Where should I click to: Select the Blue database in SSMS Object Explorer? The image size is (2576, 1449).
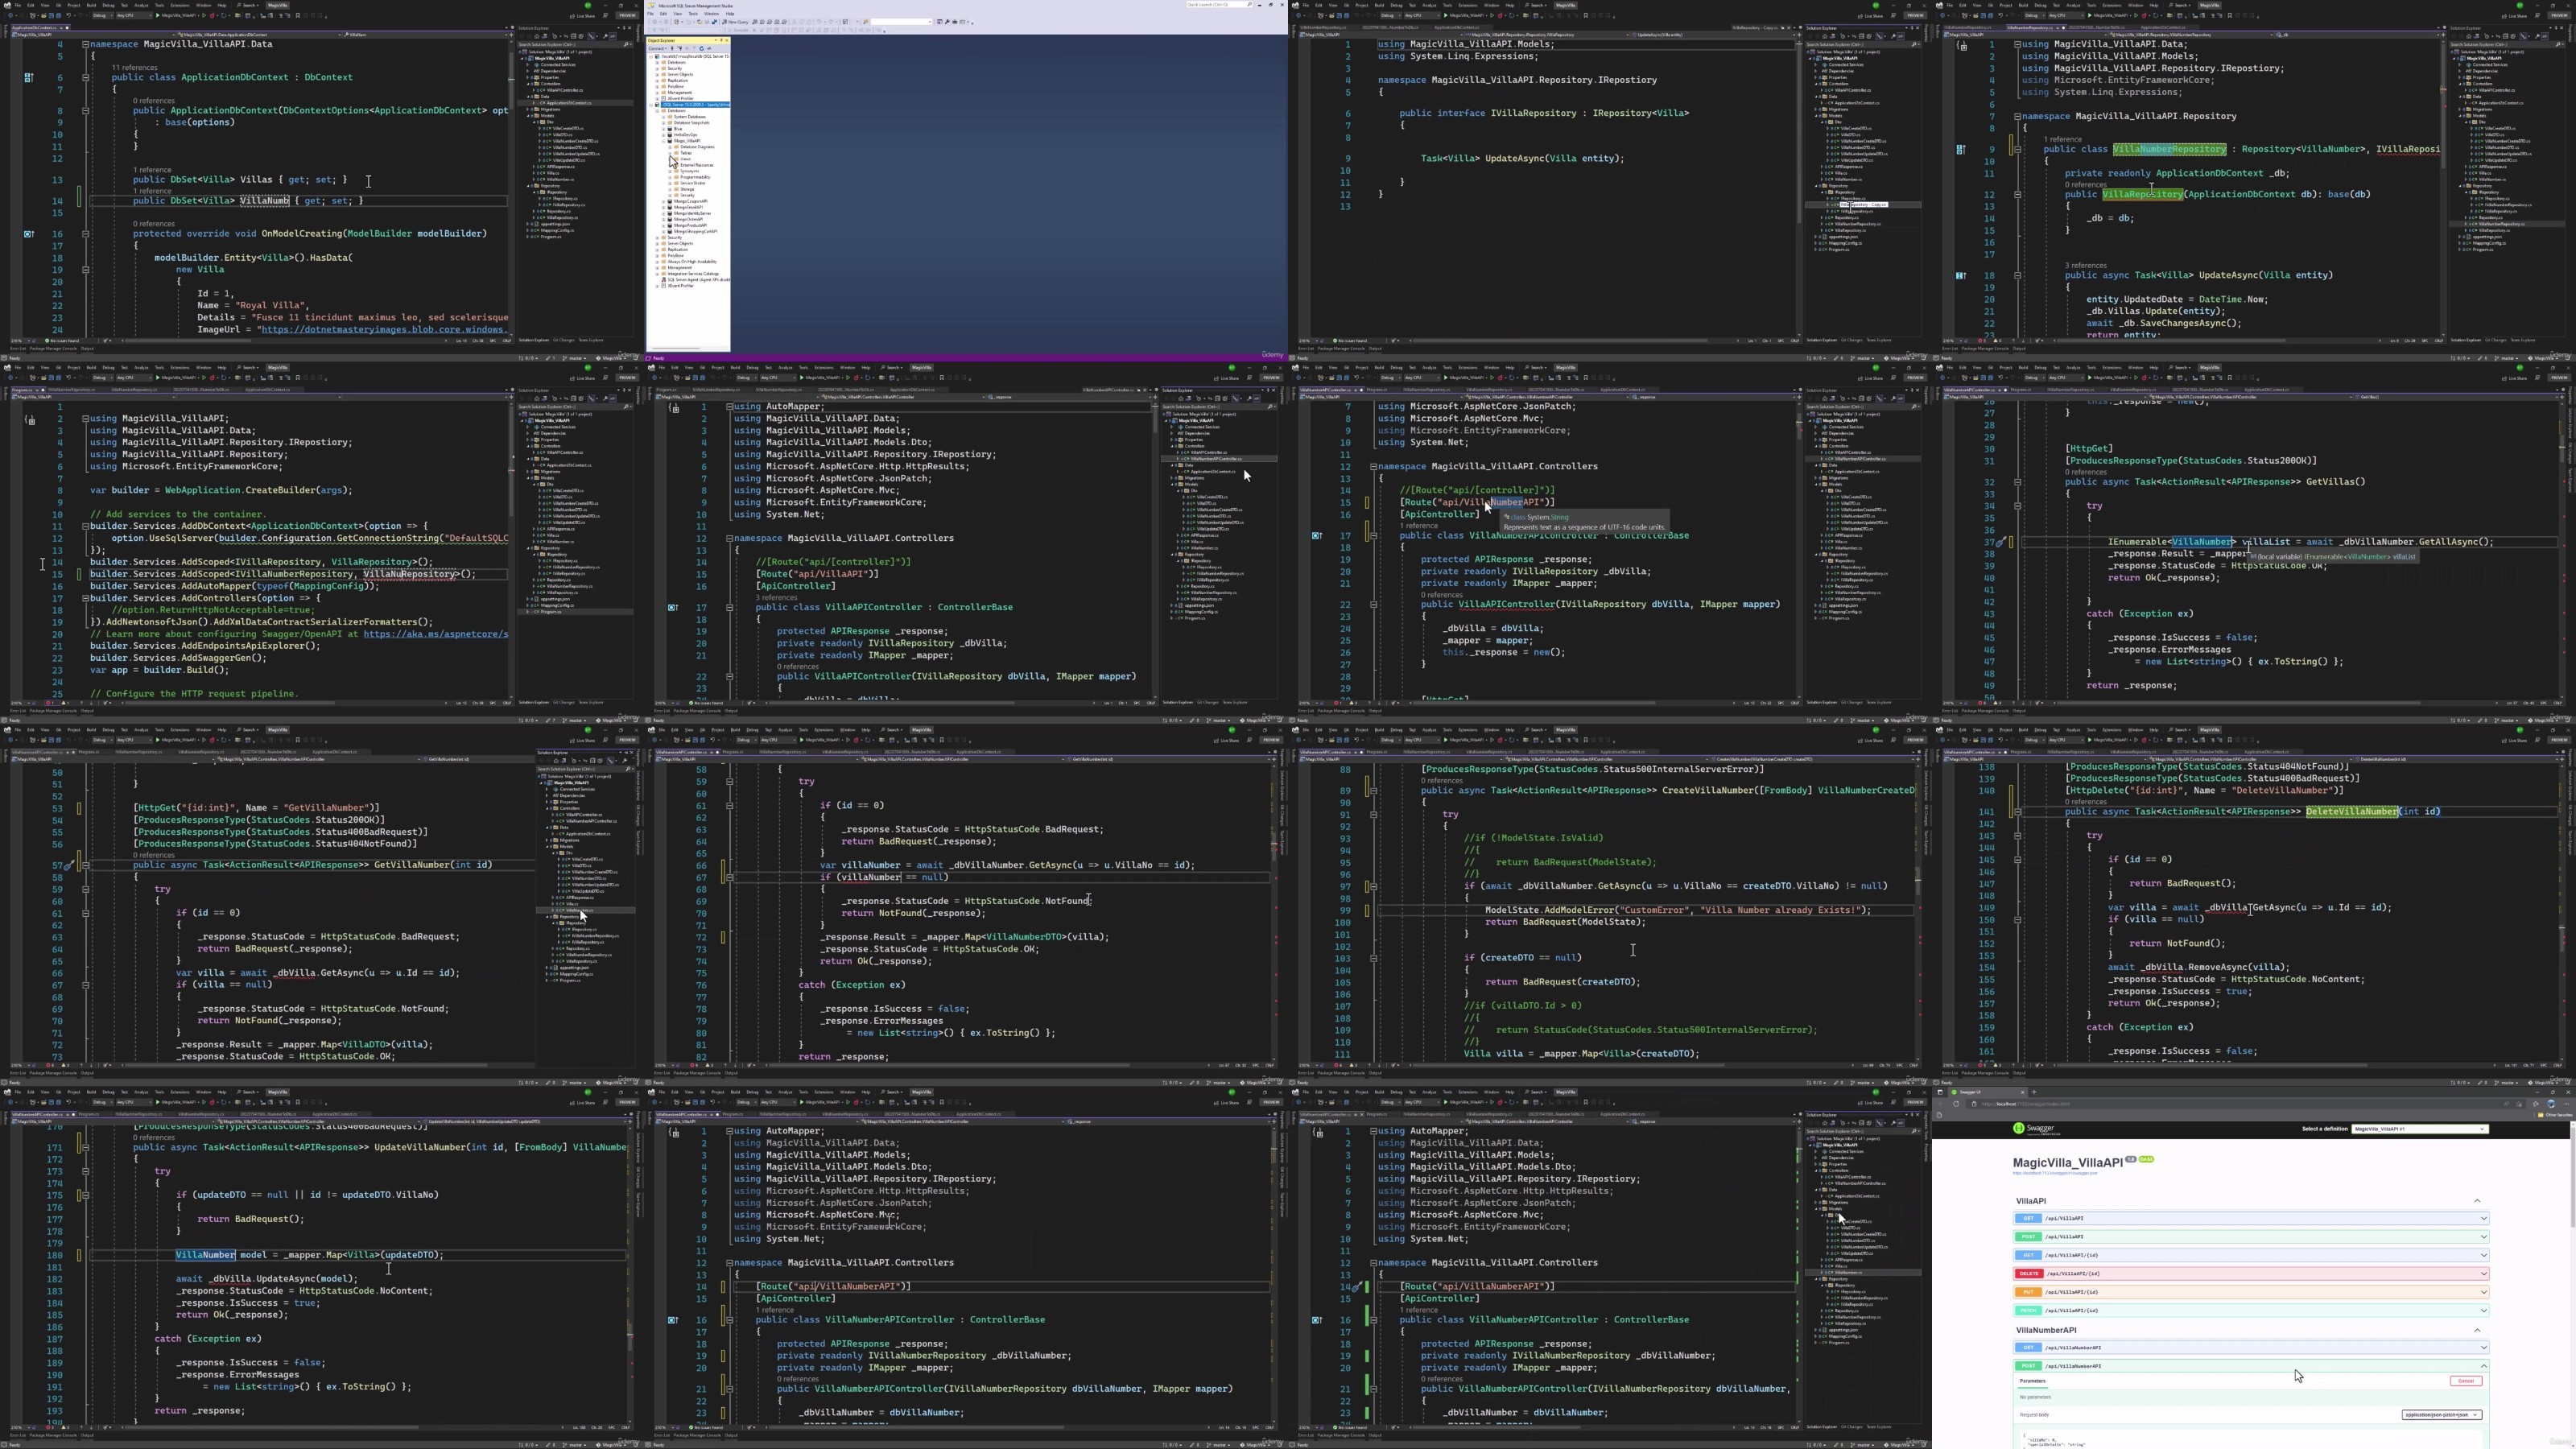pyautogui.click(x=675, y=129)
